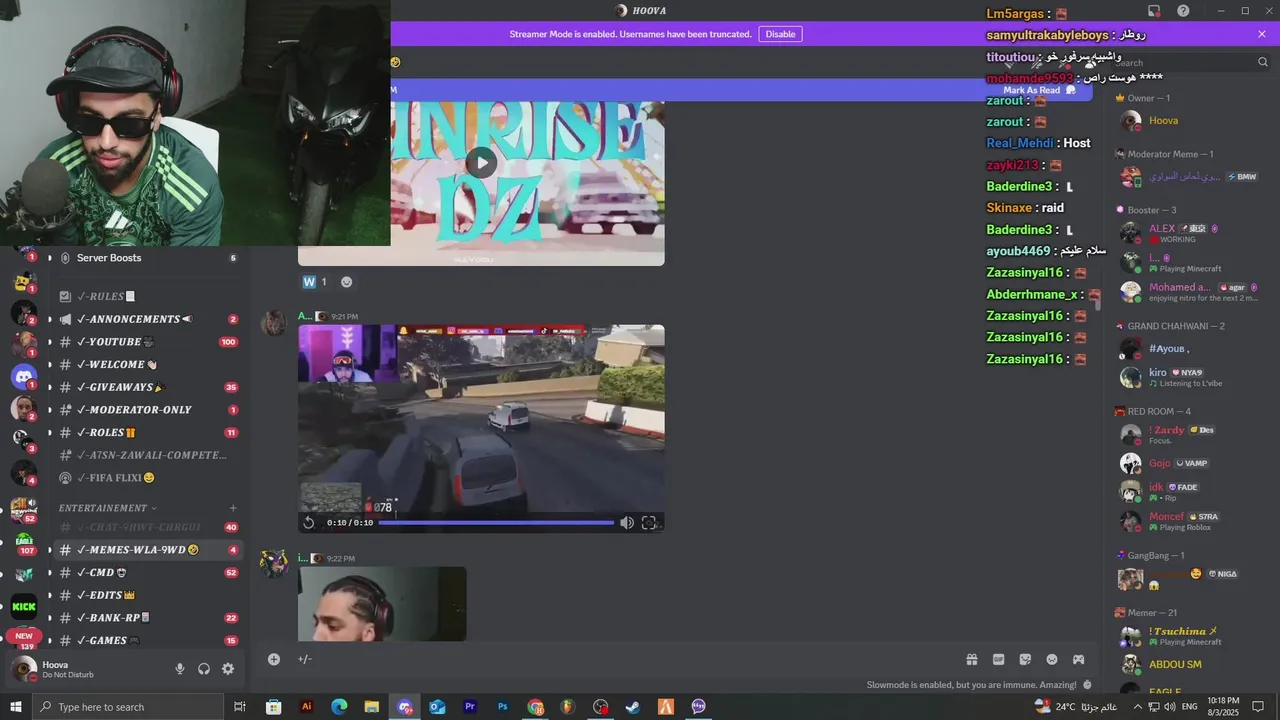Open the Nitro gift icon

tap(971, 659)
